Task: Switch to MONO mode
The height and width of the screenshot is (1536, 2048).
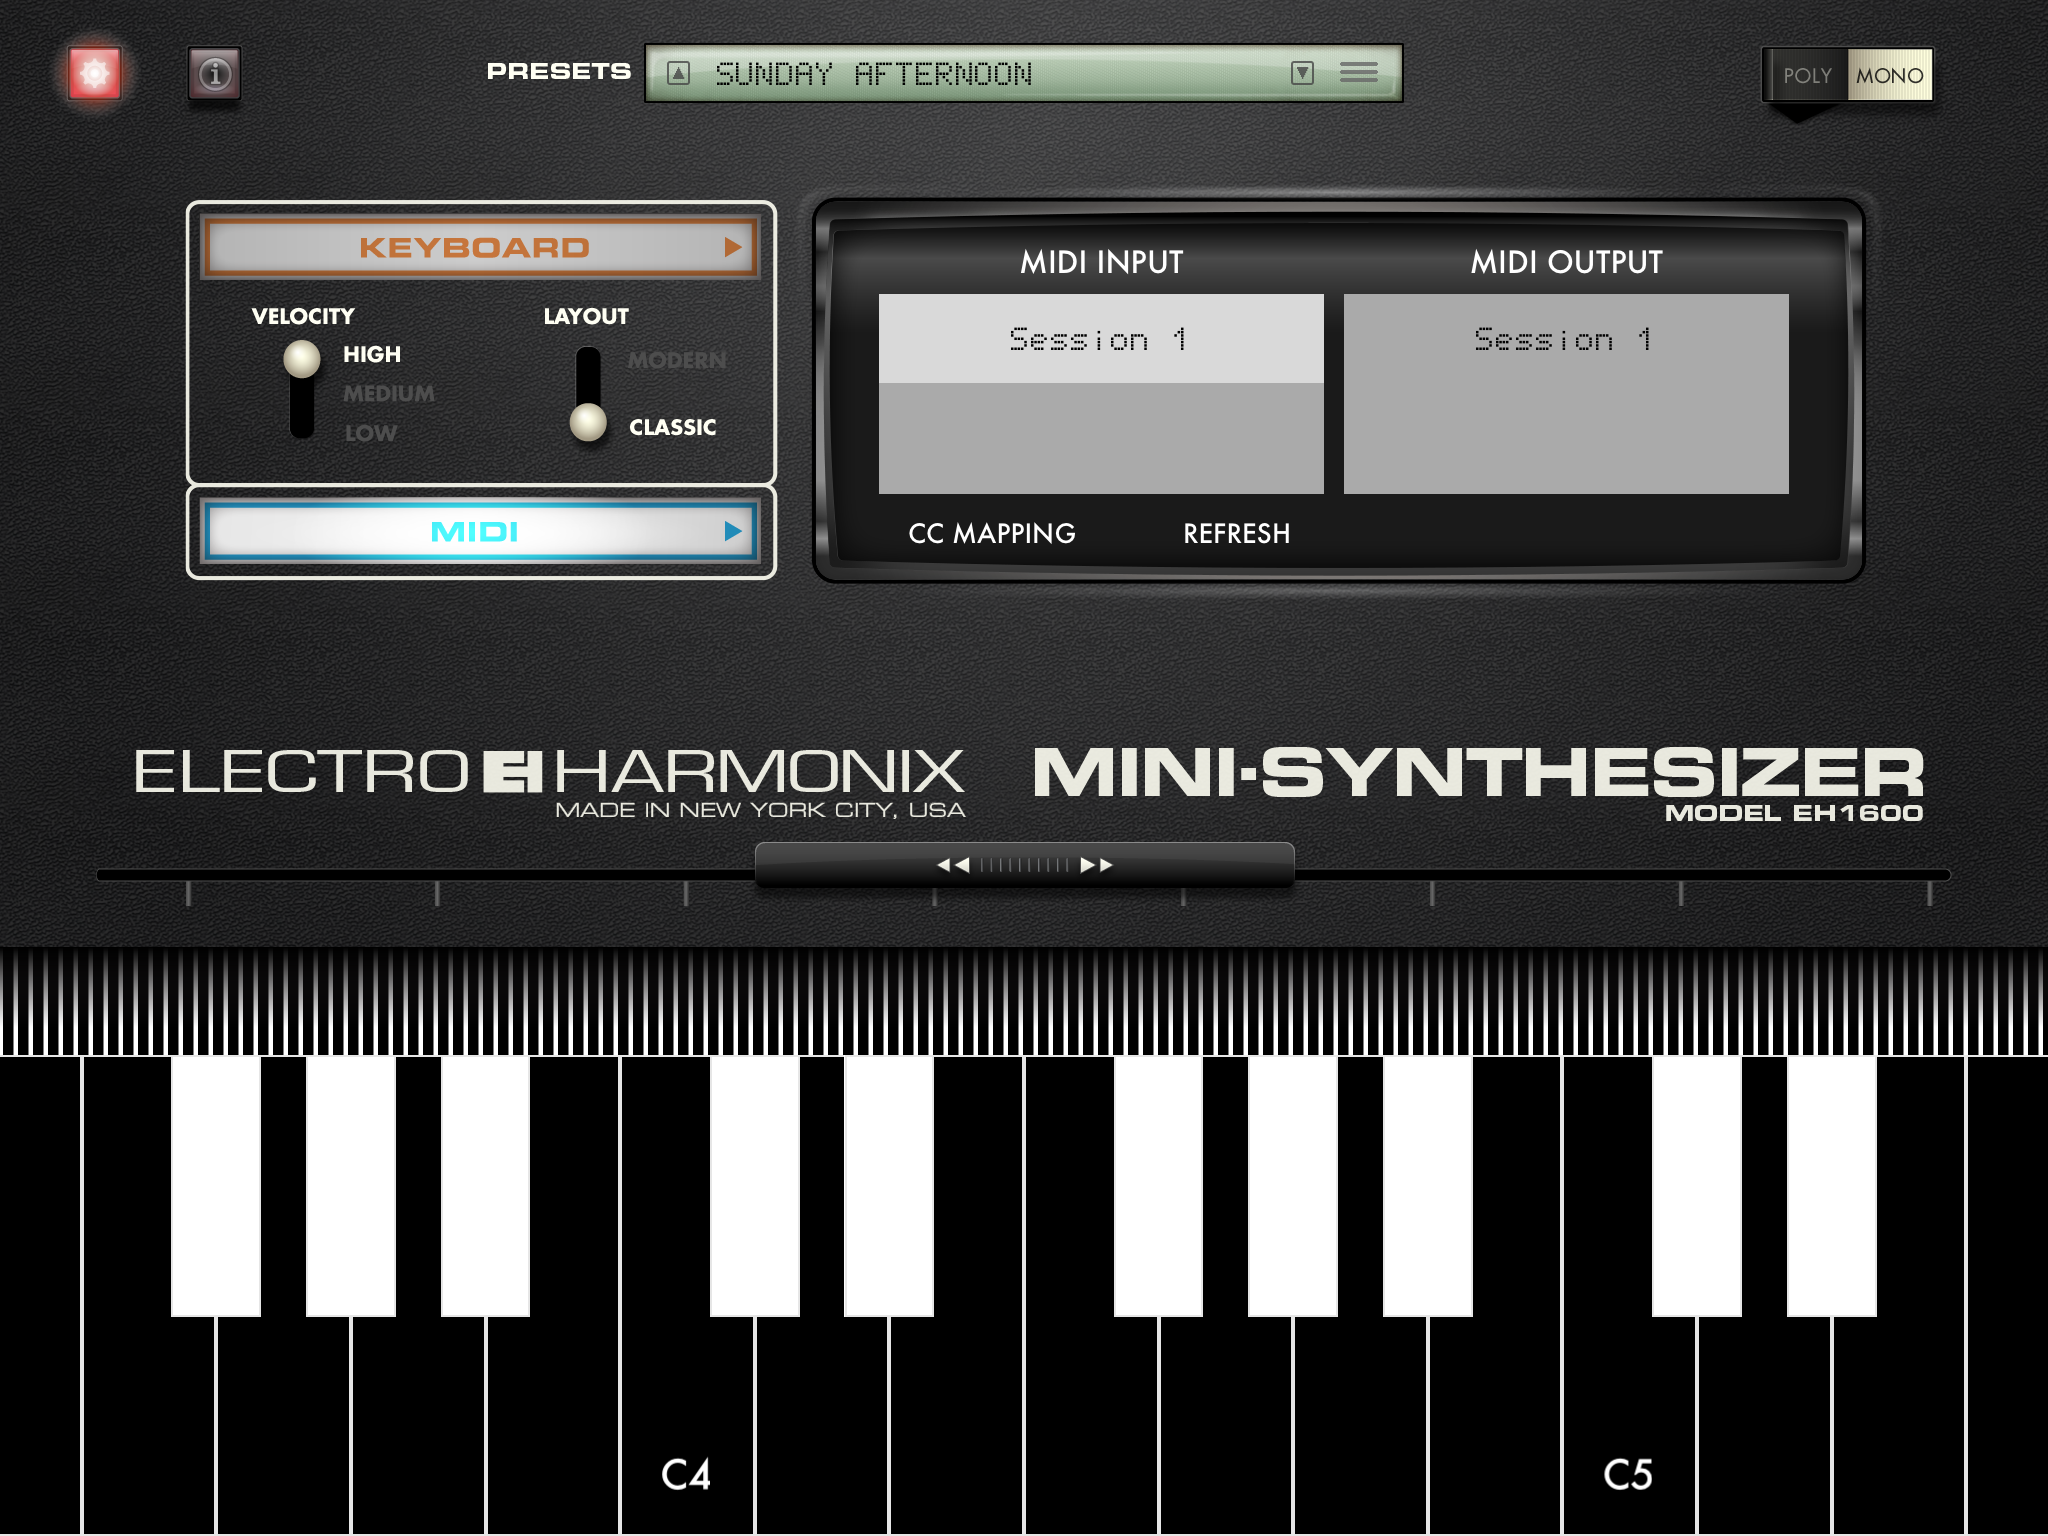Action: pos(1889,76)
